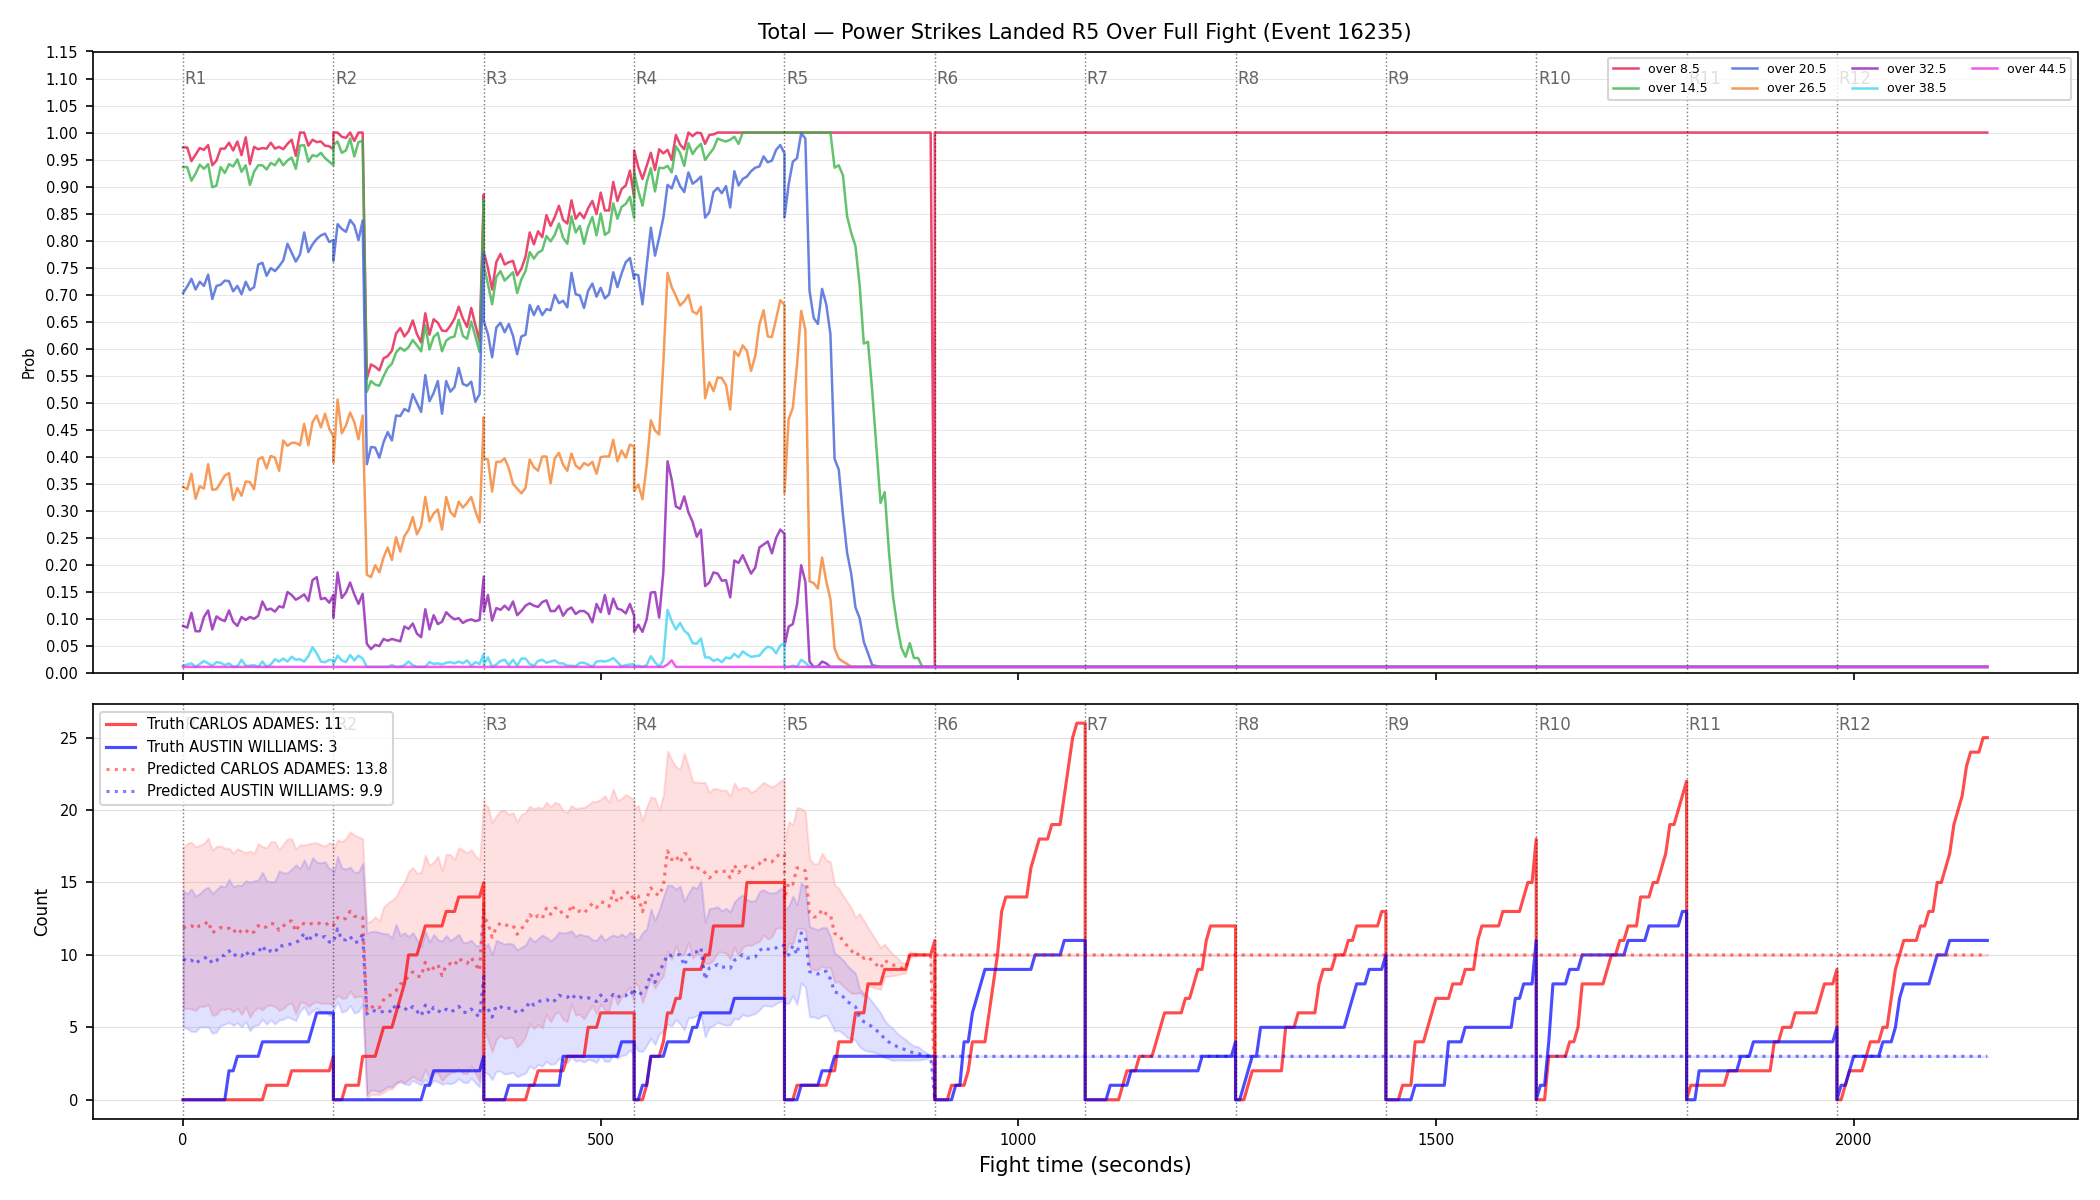Click the orange line sample beside 'over 26.5'
This screenshot has width=2100, height=1200.
tap(1746, 88)
